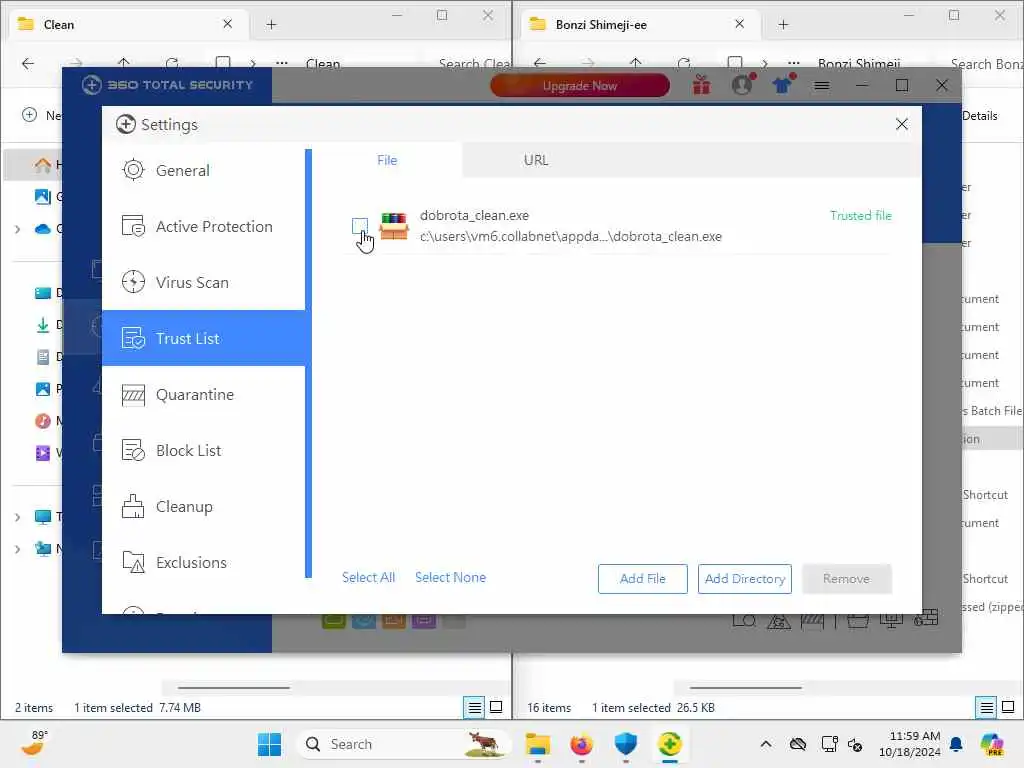This screenshot has width=1024, height=768.
Task: Click the Exclusions warning folder icon
Action: coord(133,562)
